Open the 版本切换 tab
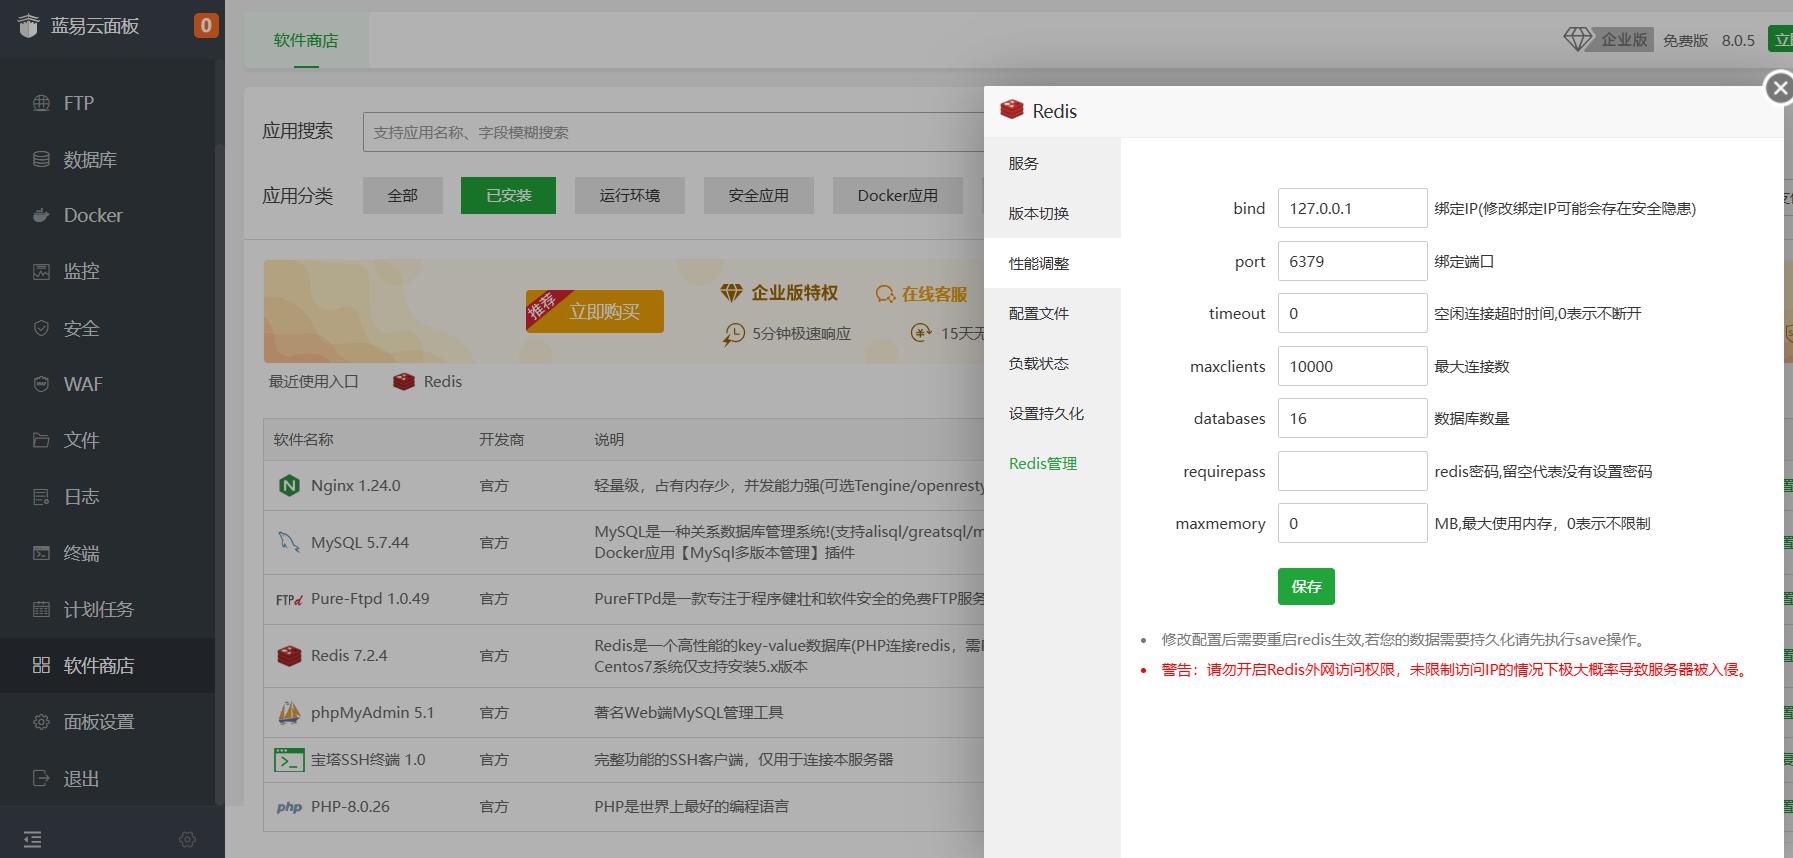This screenshot has height=858, width=1793. [x=1052, y=213]
